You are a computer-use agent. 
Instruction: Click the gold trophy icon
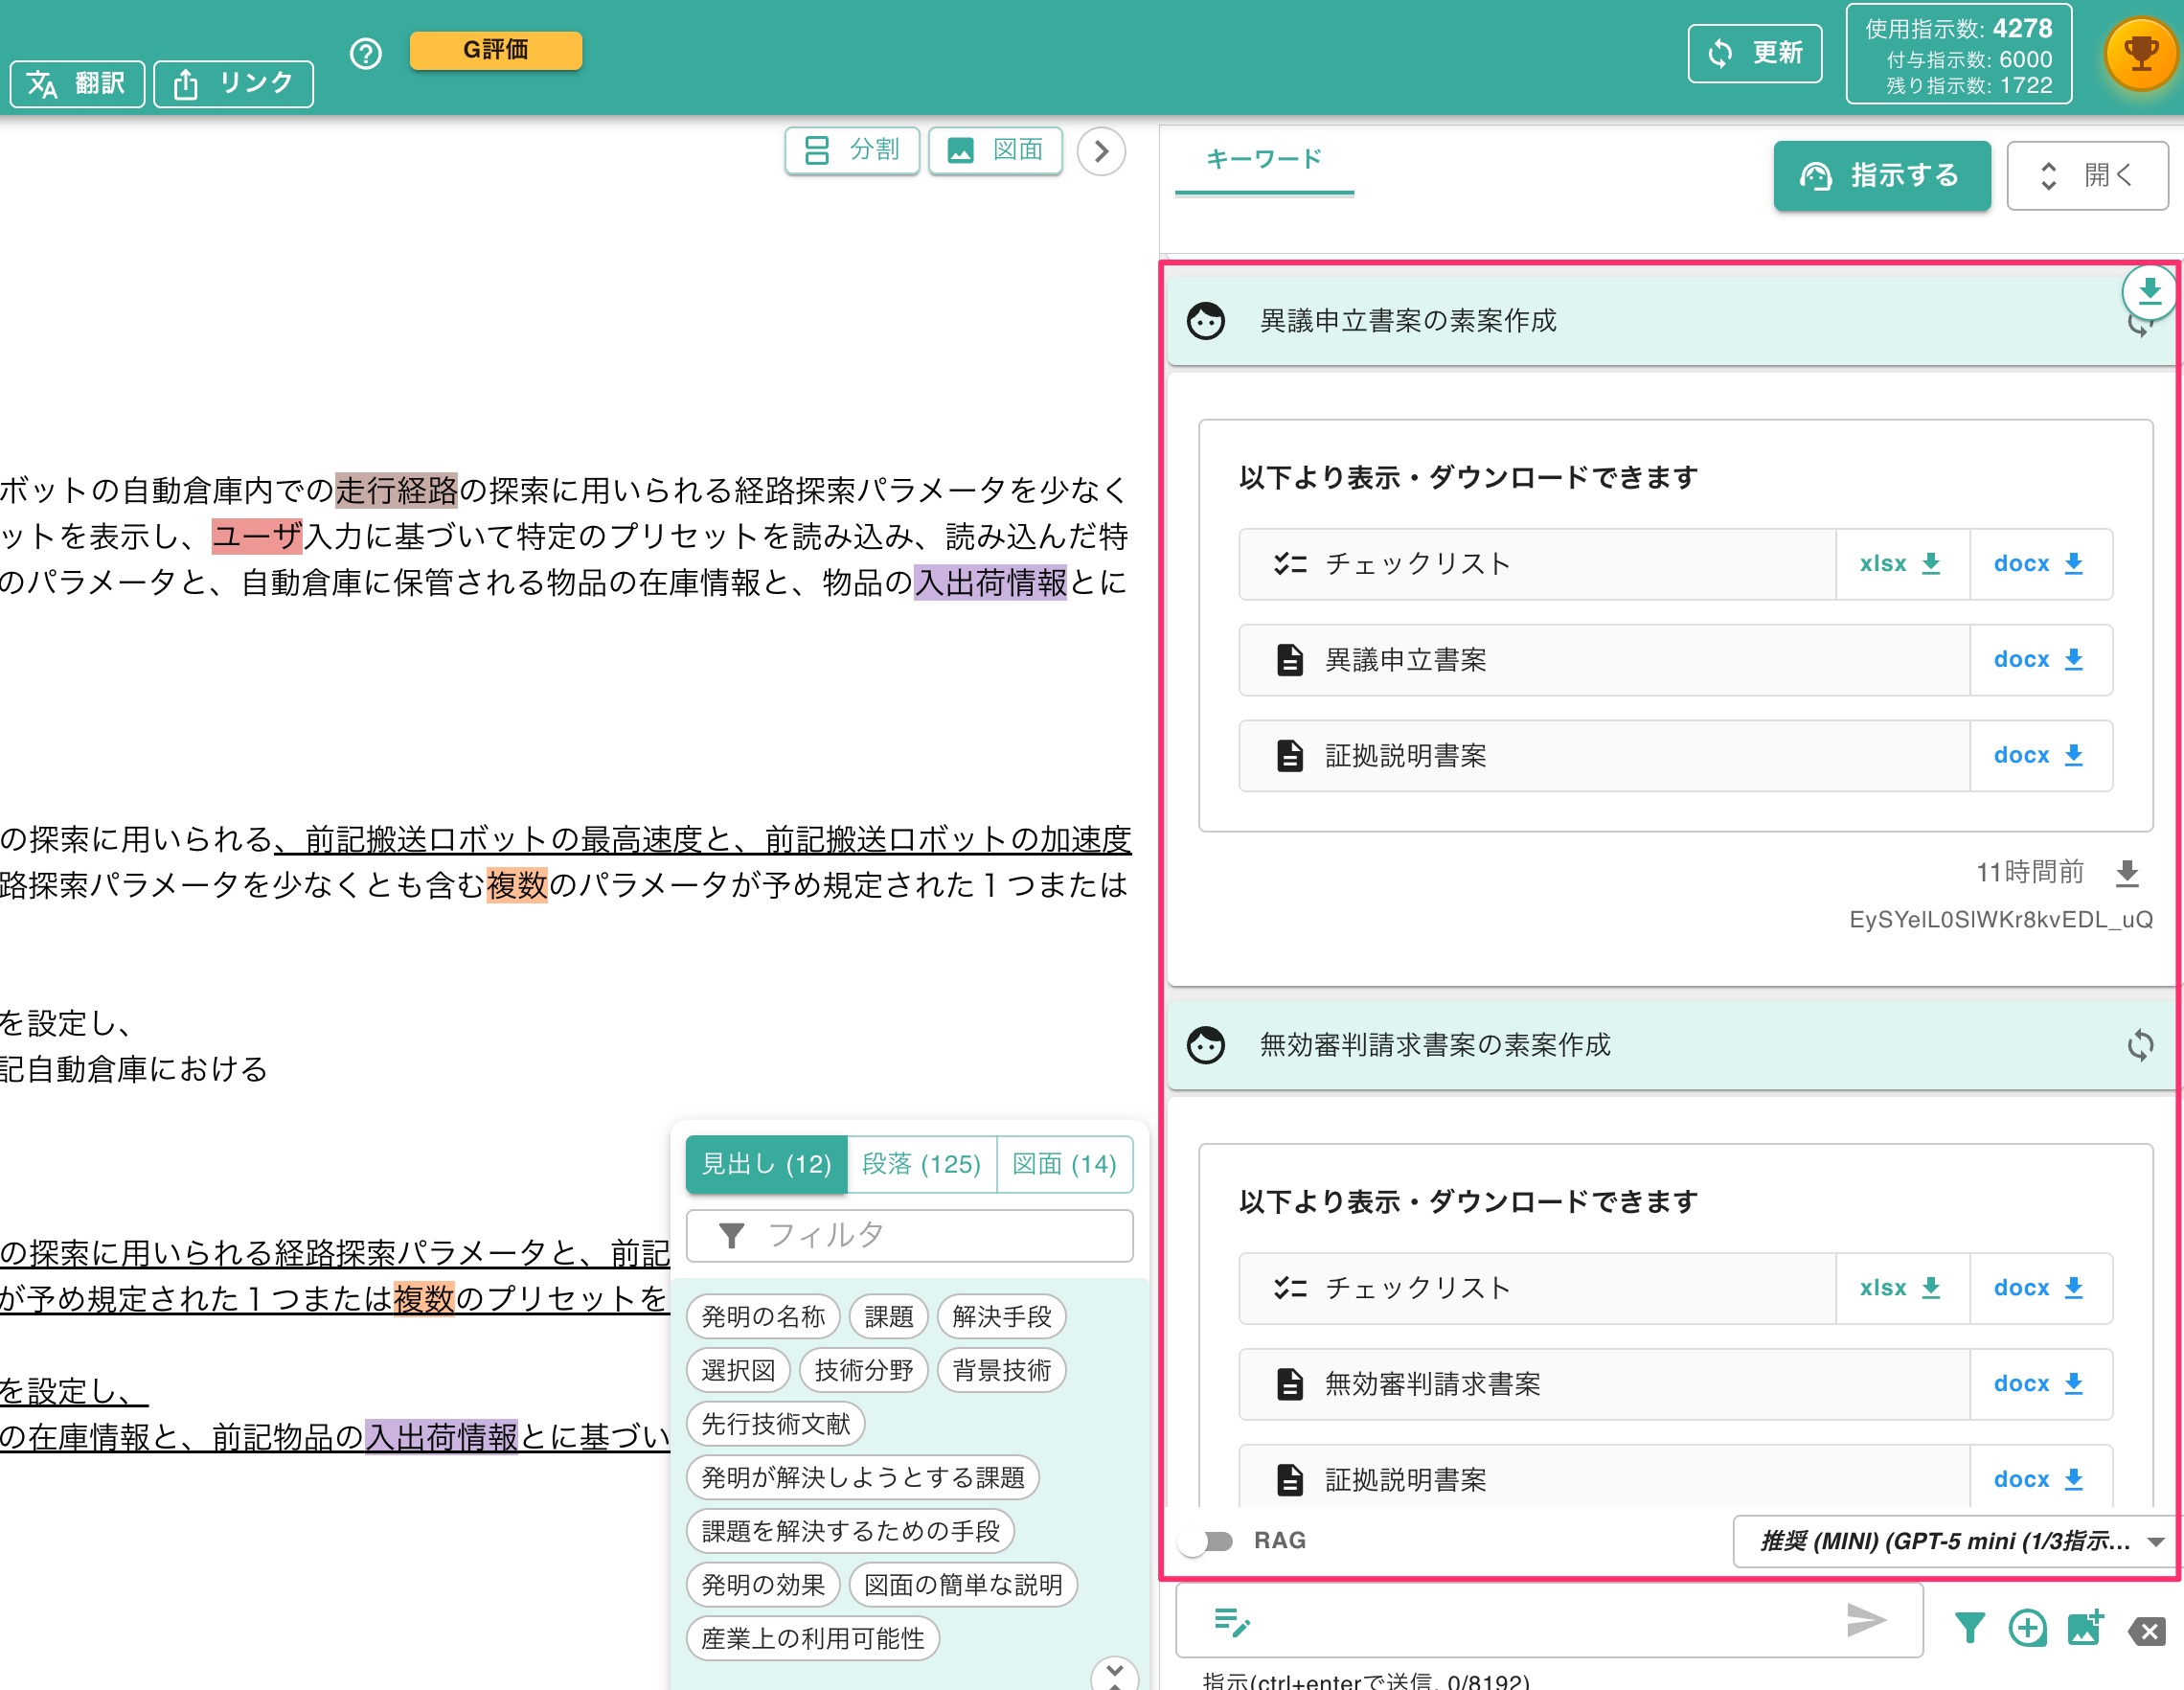pos(2140,53)
